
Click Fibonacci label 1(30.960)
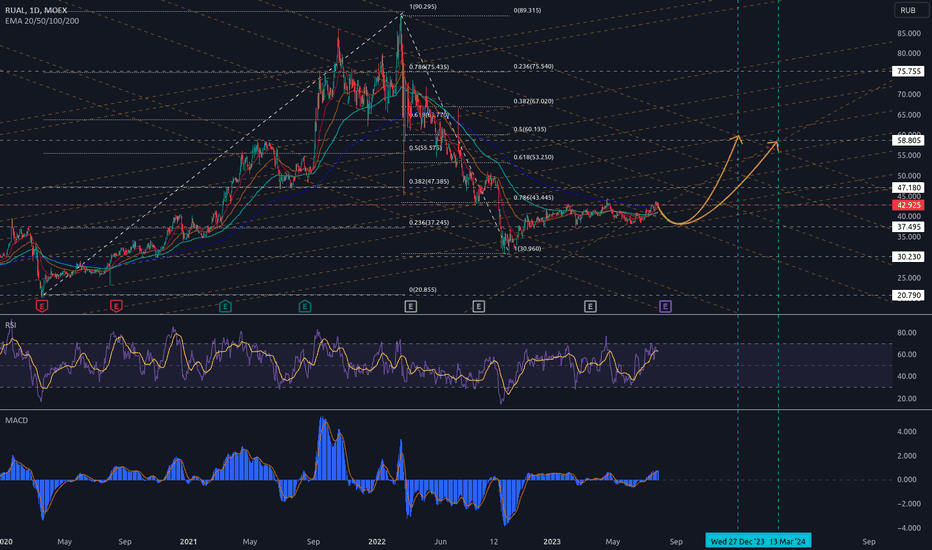pyautogui.click(x=527, y=249)
